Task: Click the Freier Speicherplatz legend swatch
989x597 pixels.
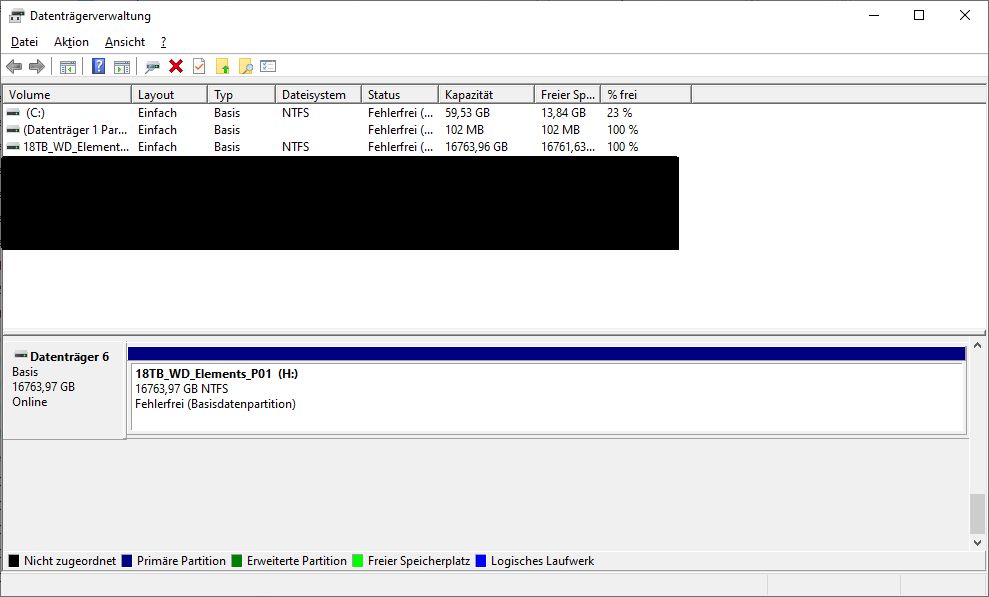Action: tap(358, 560)
